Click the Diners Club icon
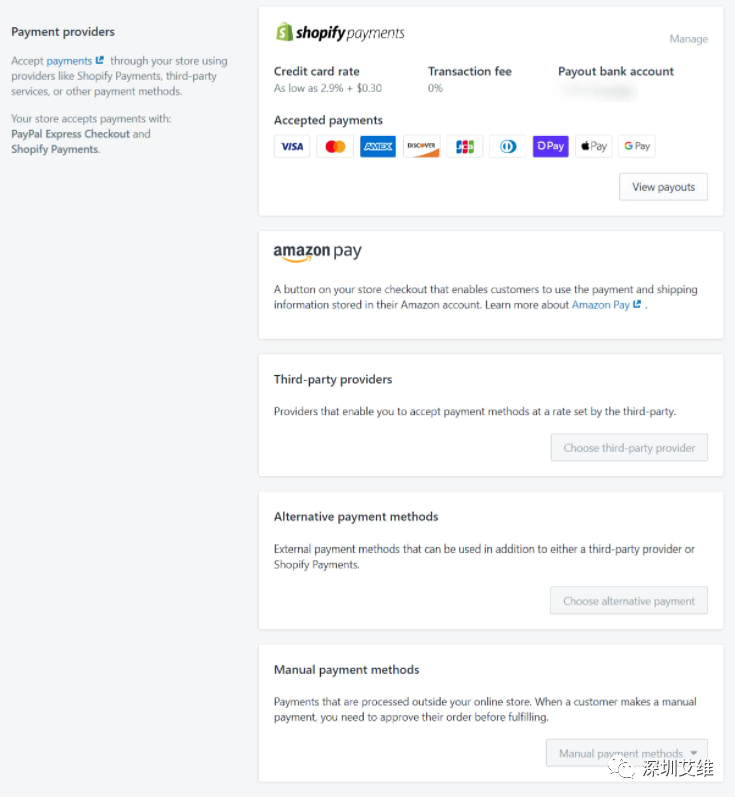This screenshot has width=737, height=800. tap(509, 147)
